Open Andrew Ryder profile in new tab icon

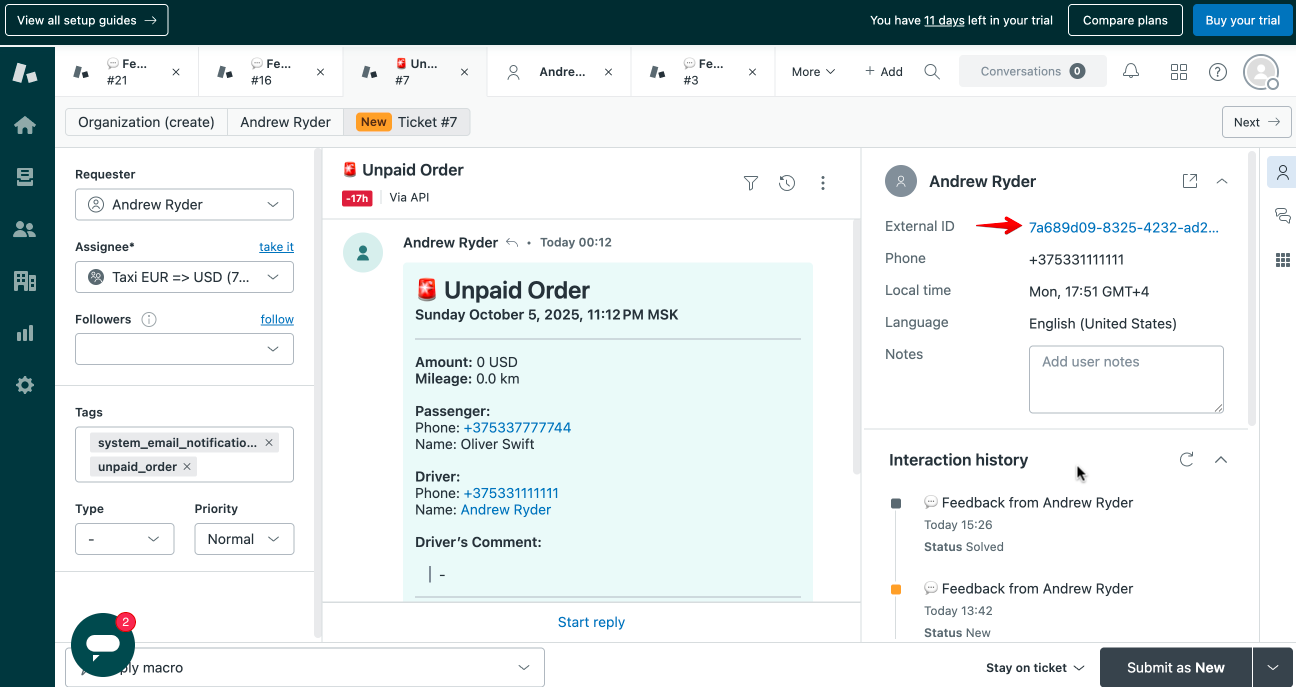point(1190,181)
